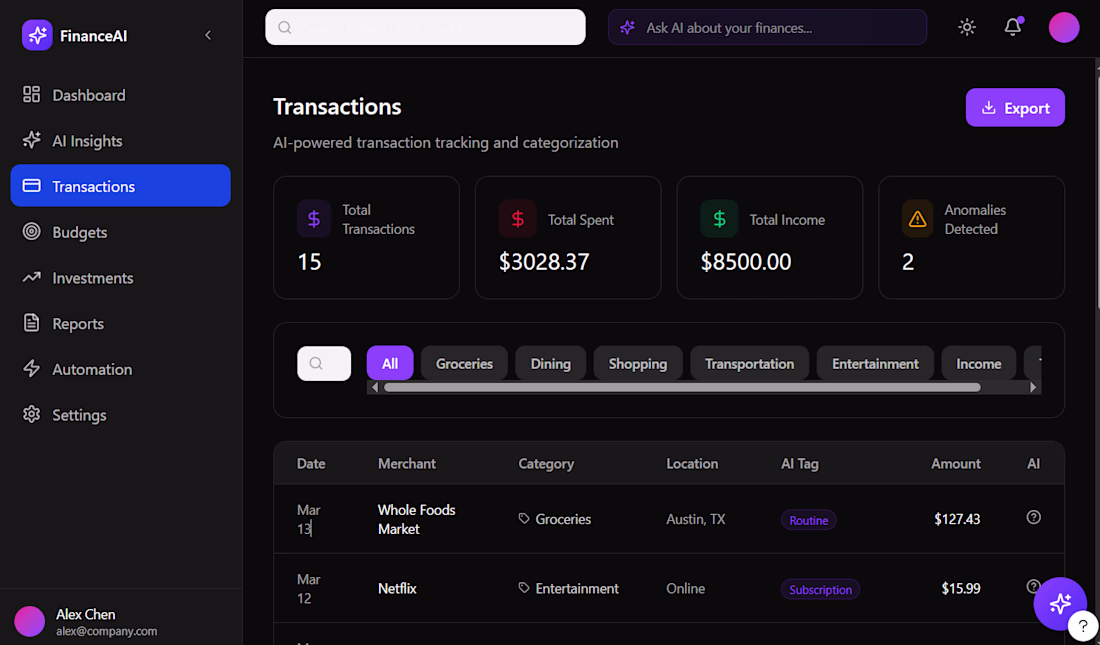Go to the Dashboard page
This screenshot has height=645, width=1100.
tap(88, 95)
